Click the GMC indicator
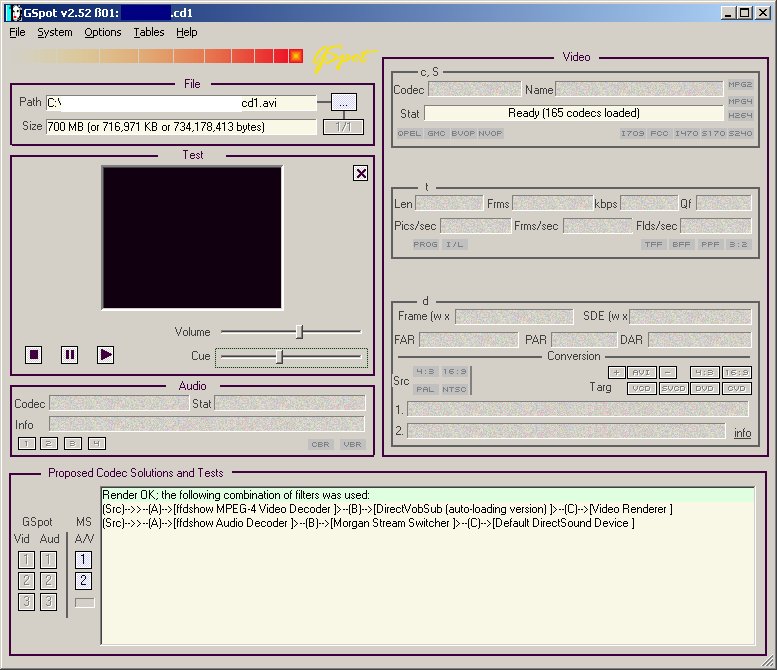 click(x=436, y=133)
